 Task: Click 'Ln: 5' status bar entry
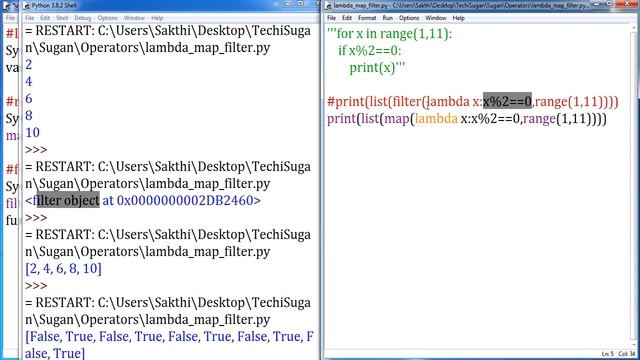pos(608,354)
